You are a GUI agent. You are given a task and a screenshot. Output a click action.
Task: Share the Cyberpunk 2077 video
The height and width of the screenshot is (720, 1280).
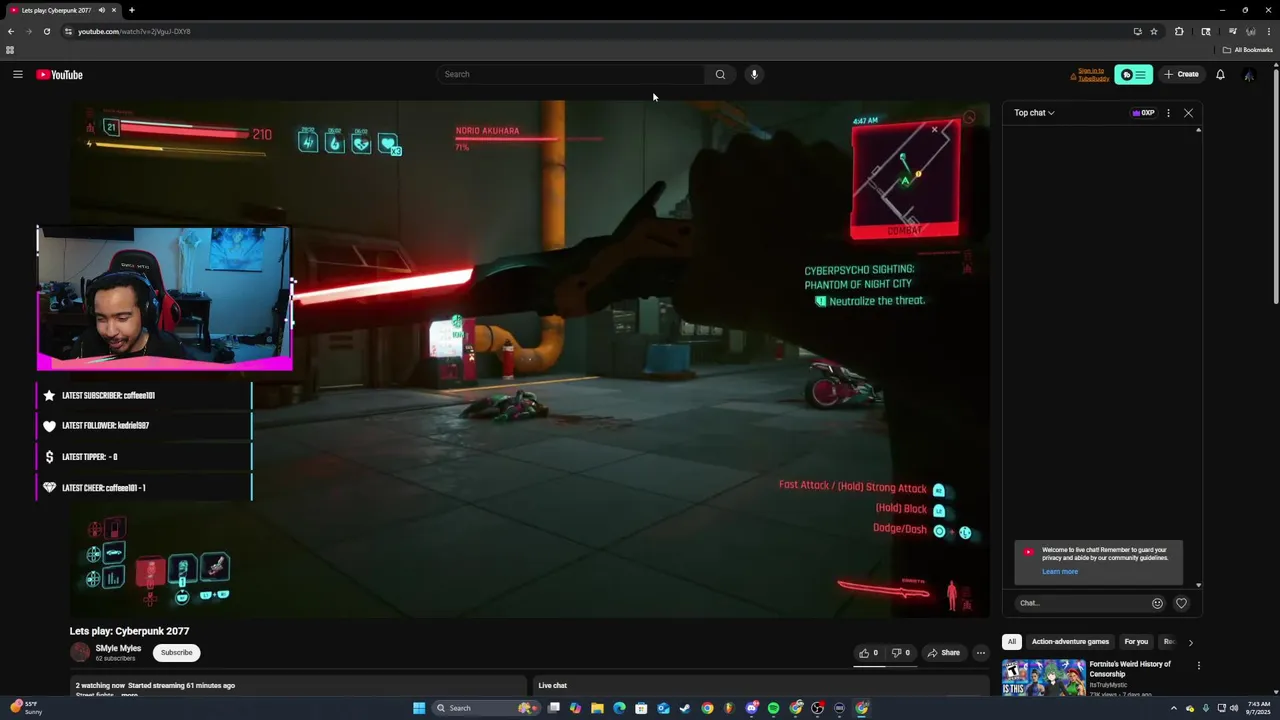pyautogui.click(x=943, y=653)
